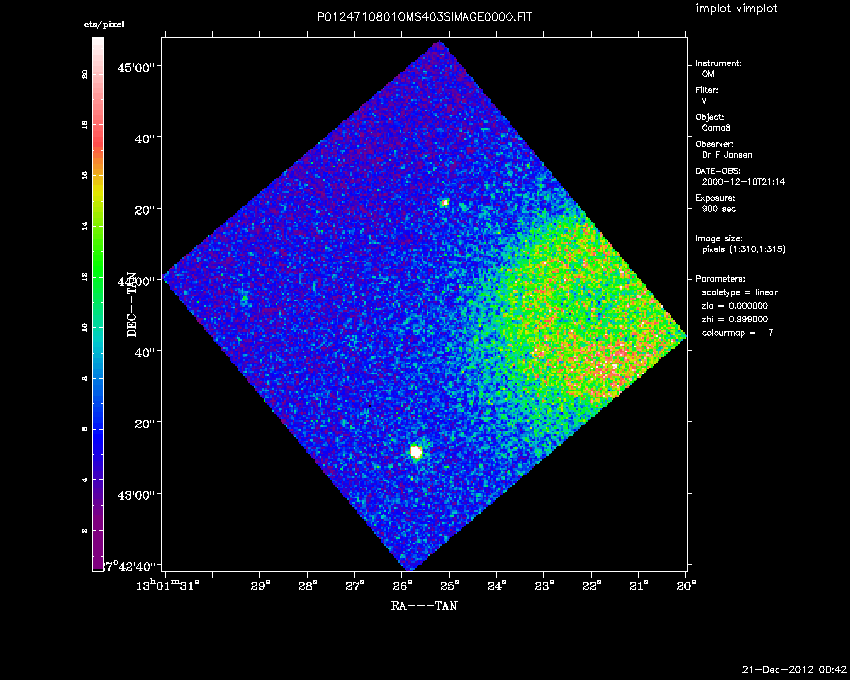850x680 pixels.
Task: Click the 21s RA tick label
Action: pos(639,586)
